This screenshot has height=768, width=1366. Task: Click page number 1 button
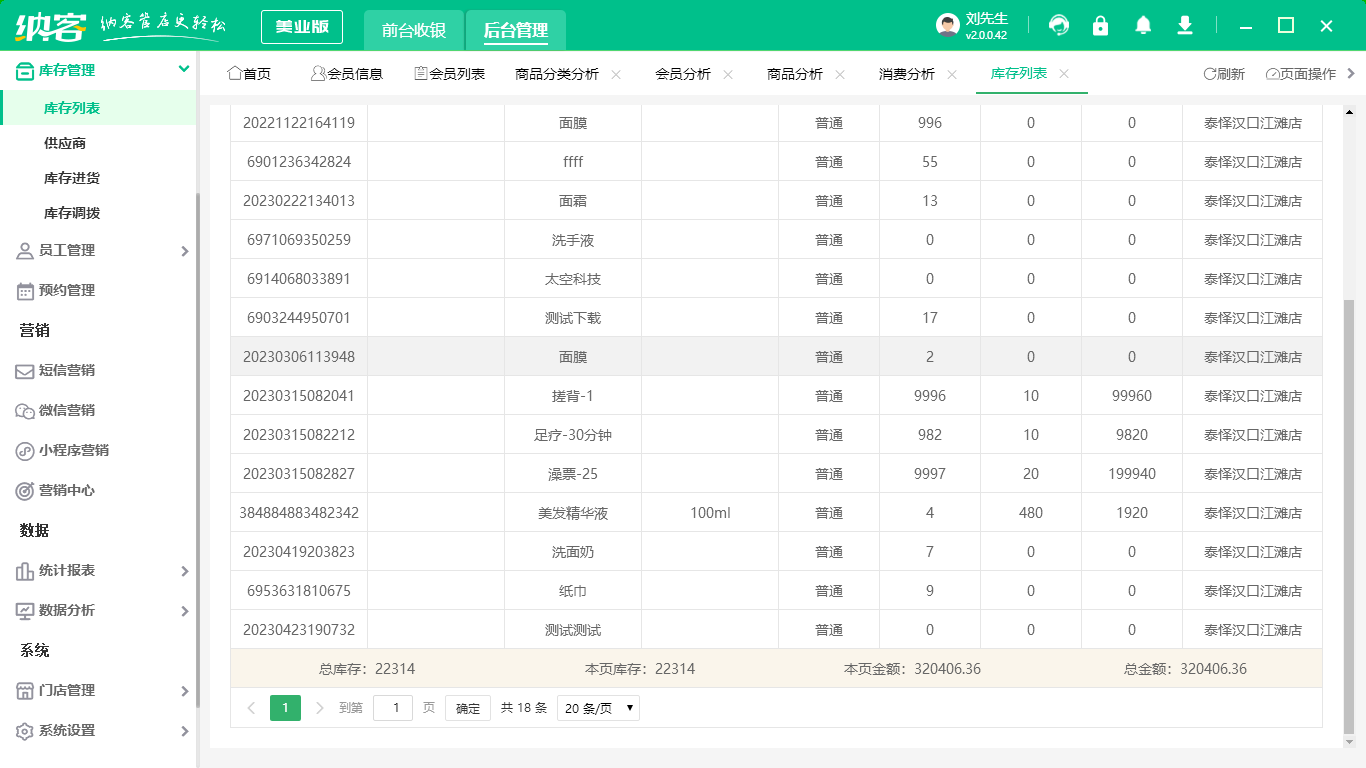(x=285, y=708)
